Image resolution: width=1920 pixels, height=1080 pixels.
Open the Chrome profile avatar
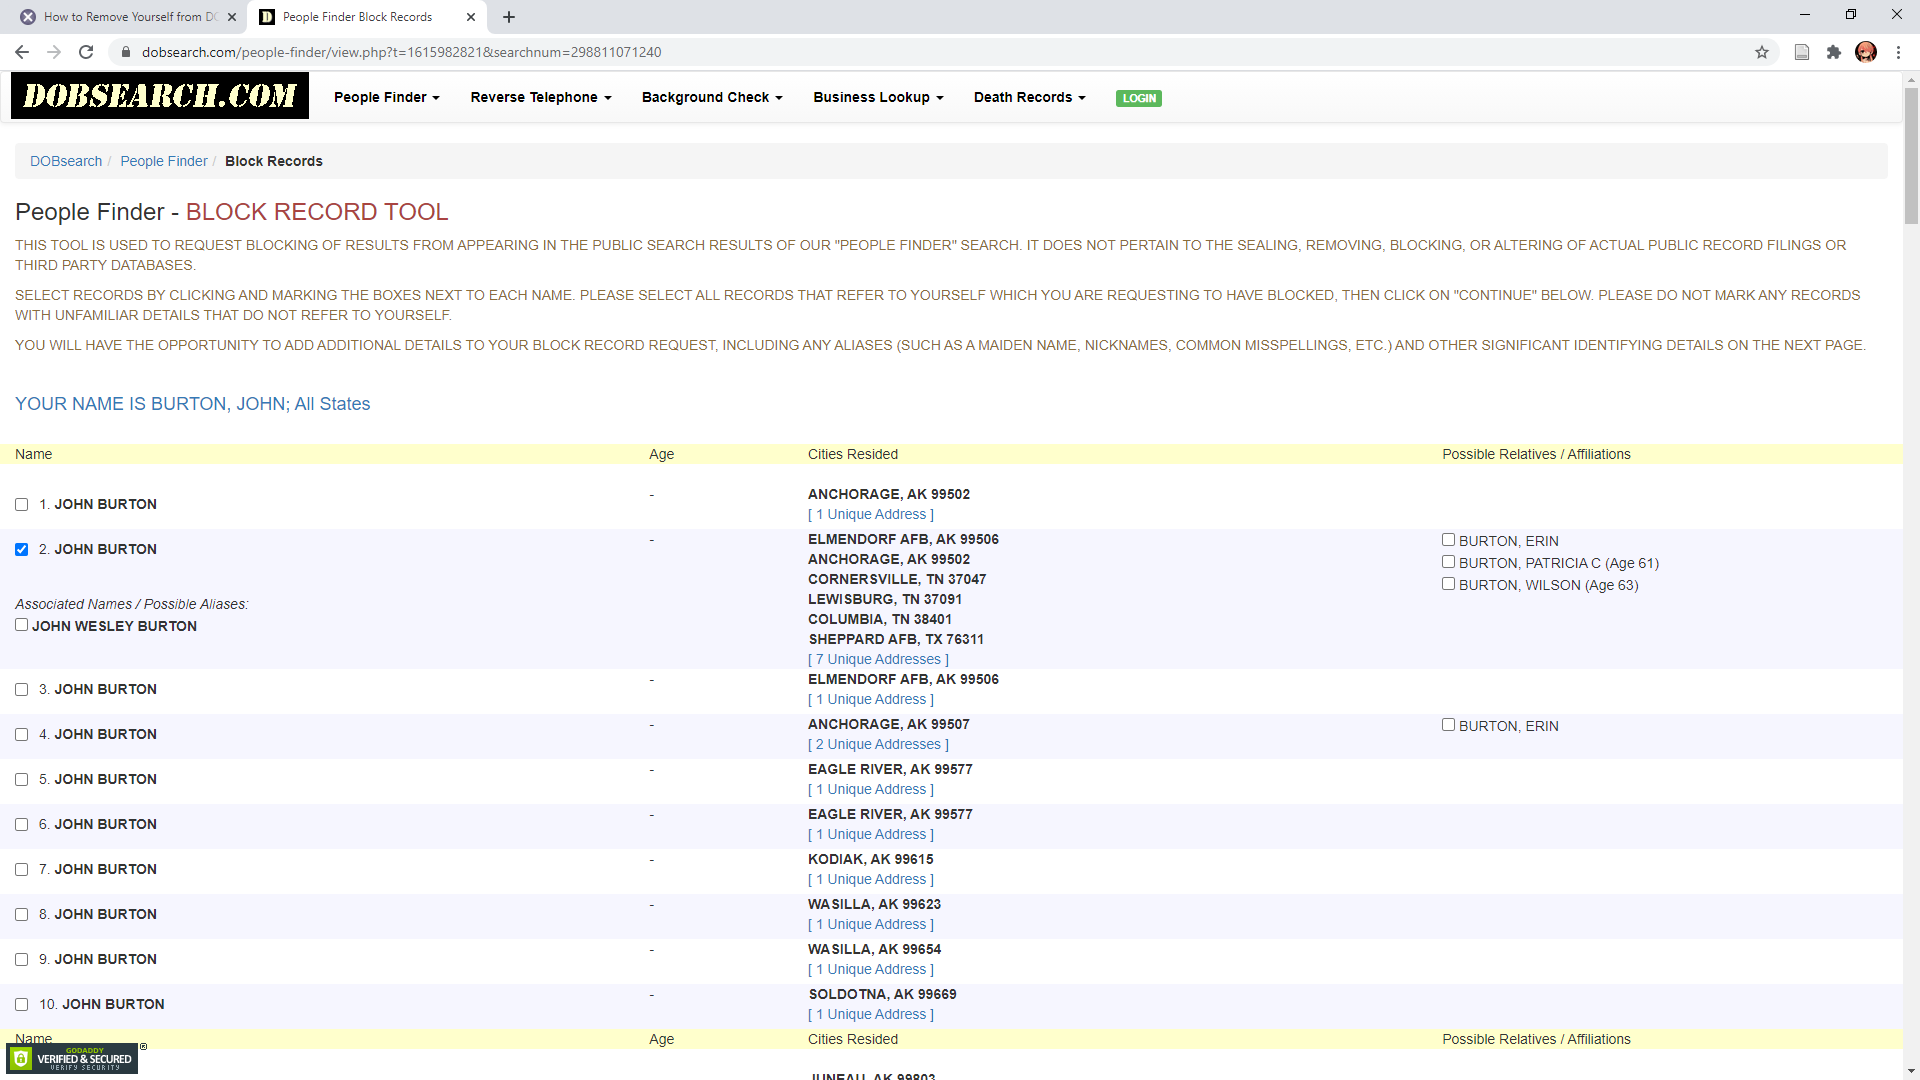1866,52
